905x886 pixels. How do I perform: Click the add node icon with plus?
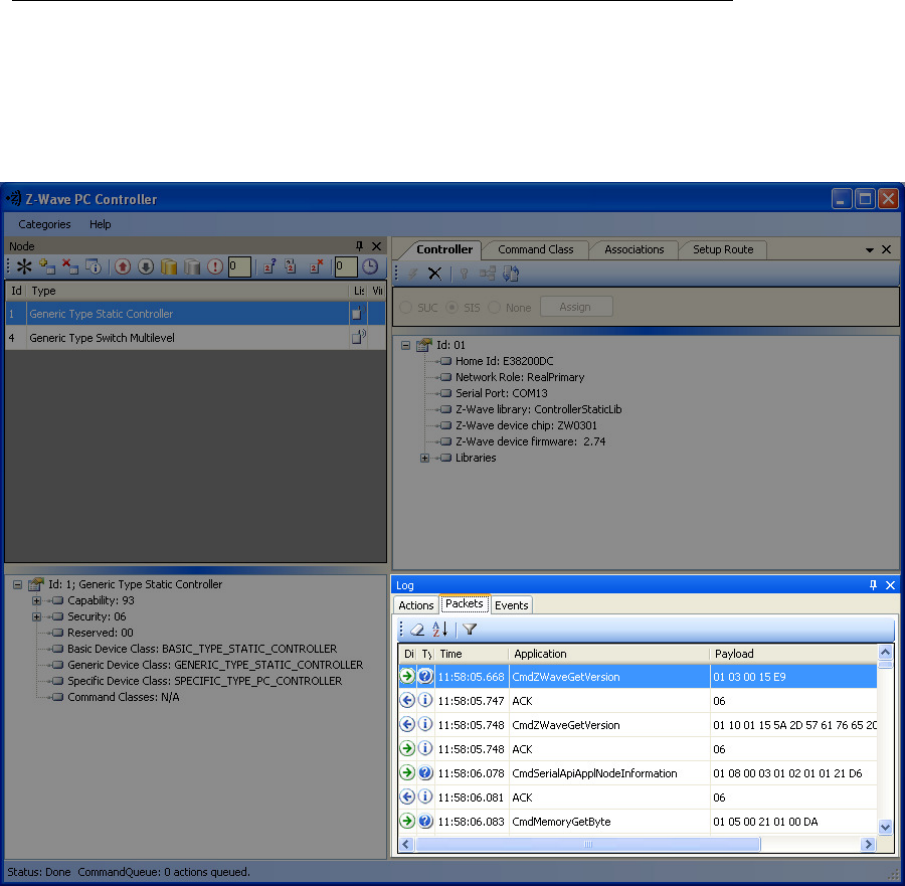pyautogui.click(x=47, y=267)
